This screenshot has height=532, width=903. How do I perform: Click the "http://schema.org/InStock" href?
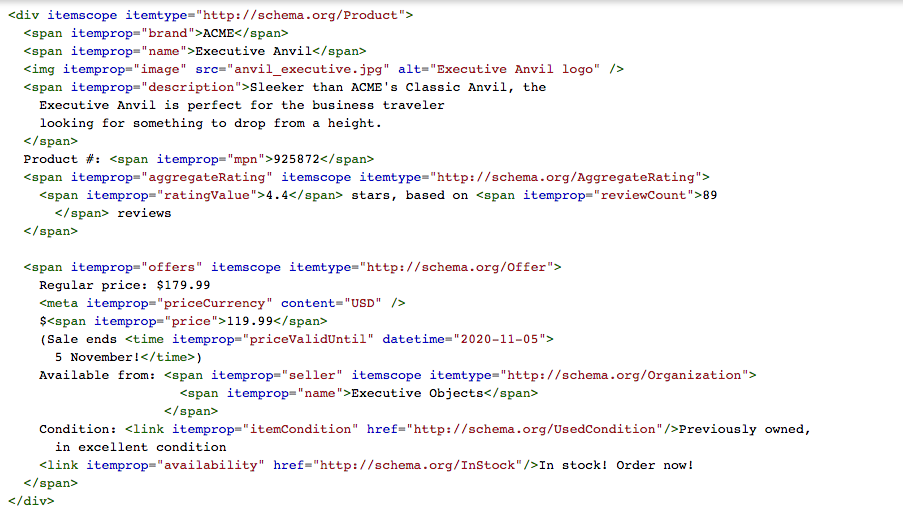[417, 465]
